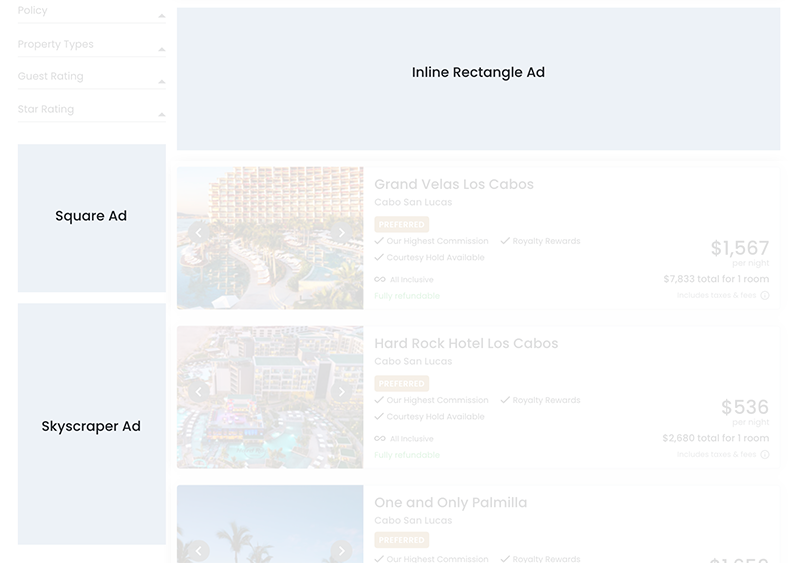The image size is (800, 563).
Task: View next One and Only Palmilla photo
Action: 341,551
